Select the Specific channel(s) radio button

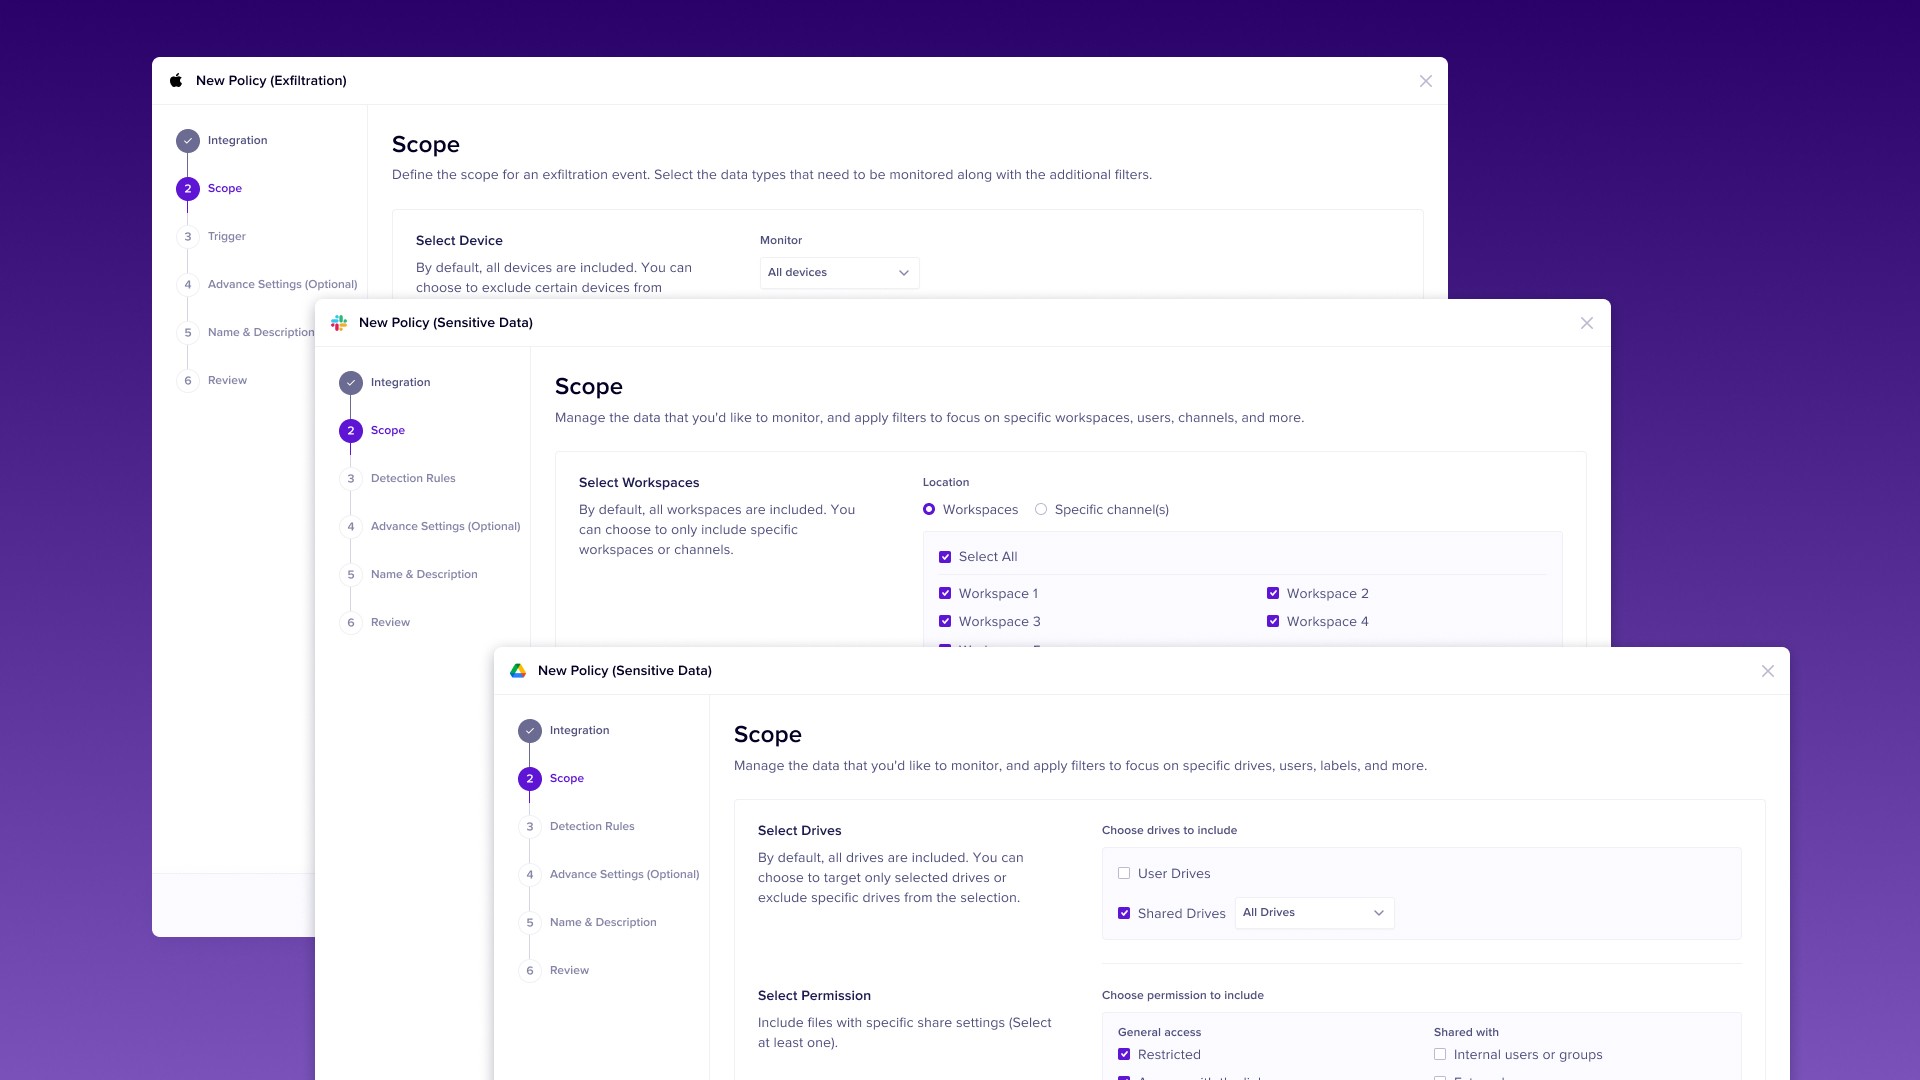point(1041,510)
